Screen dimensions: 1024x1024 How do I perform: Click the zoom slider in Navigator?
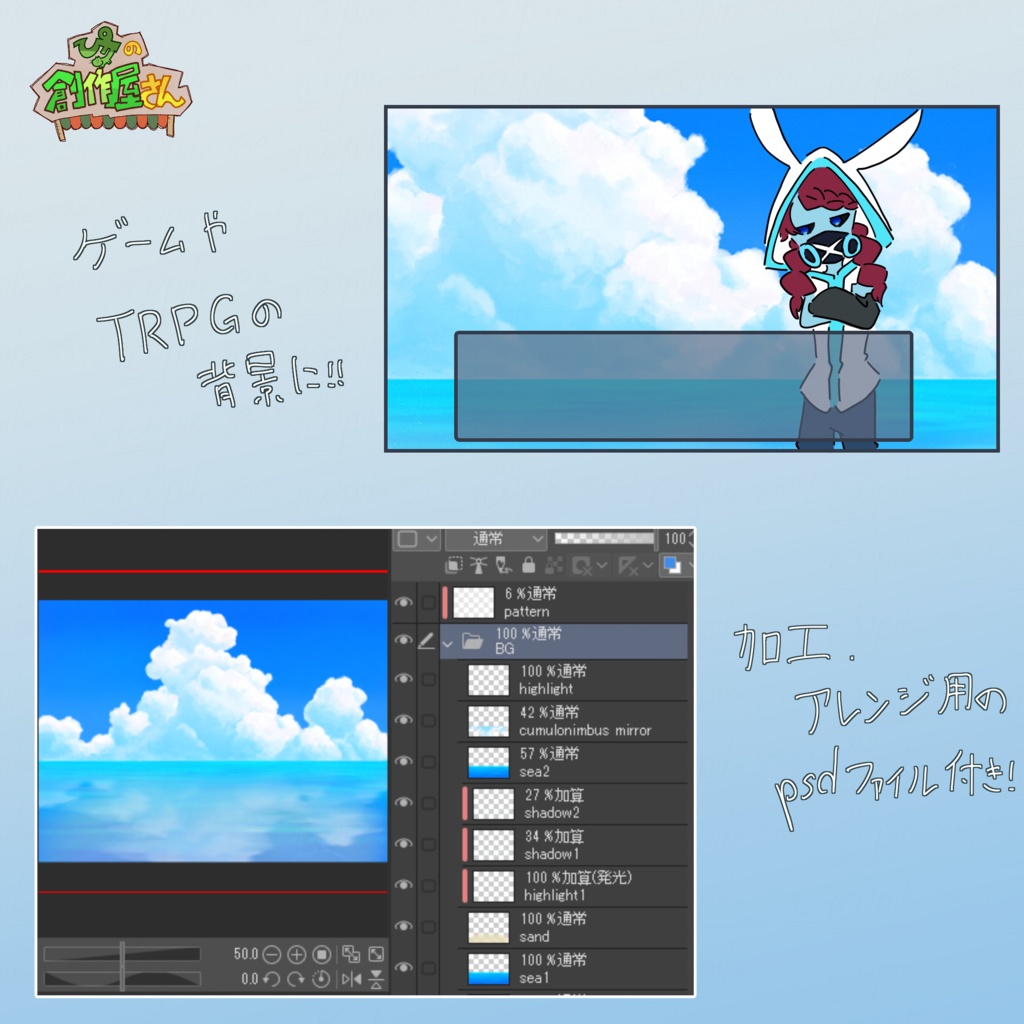coord(121,953)
